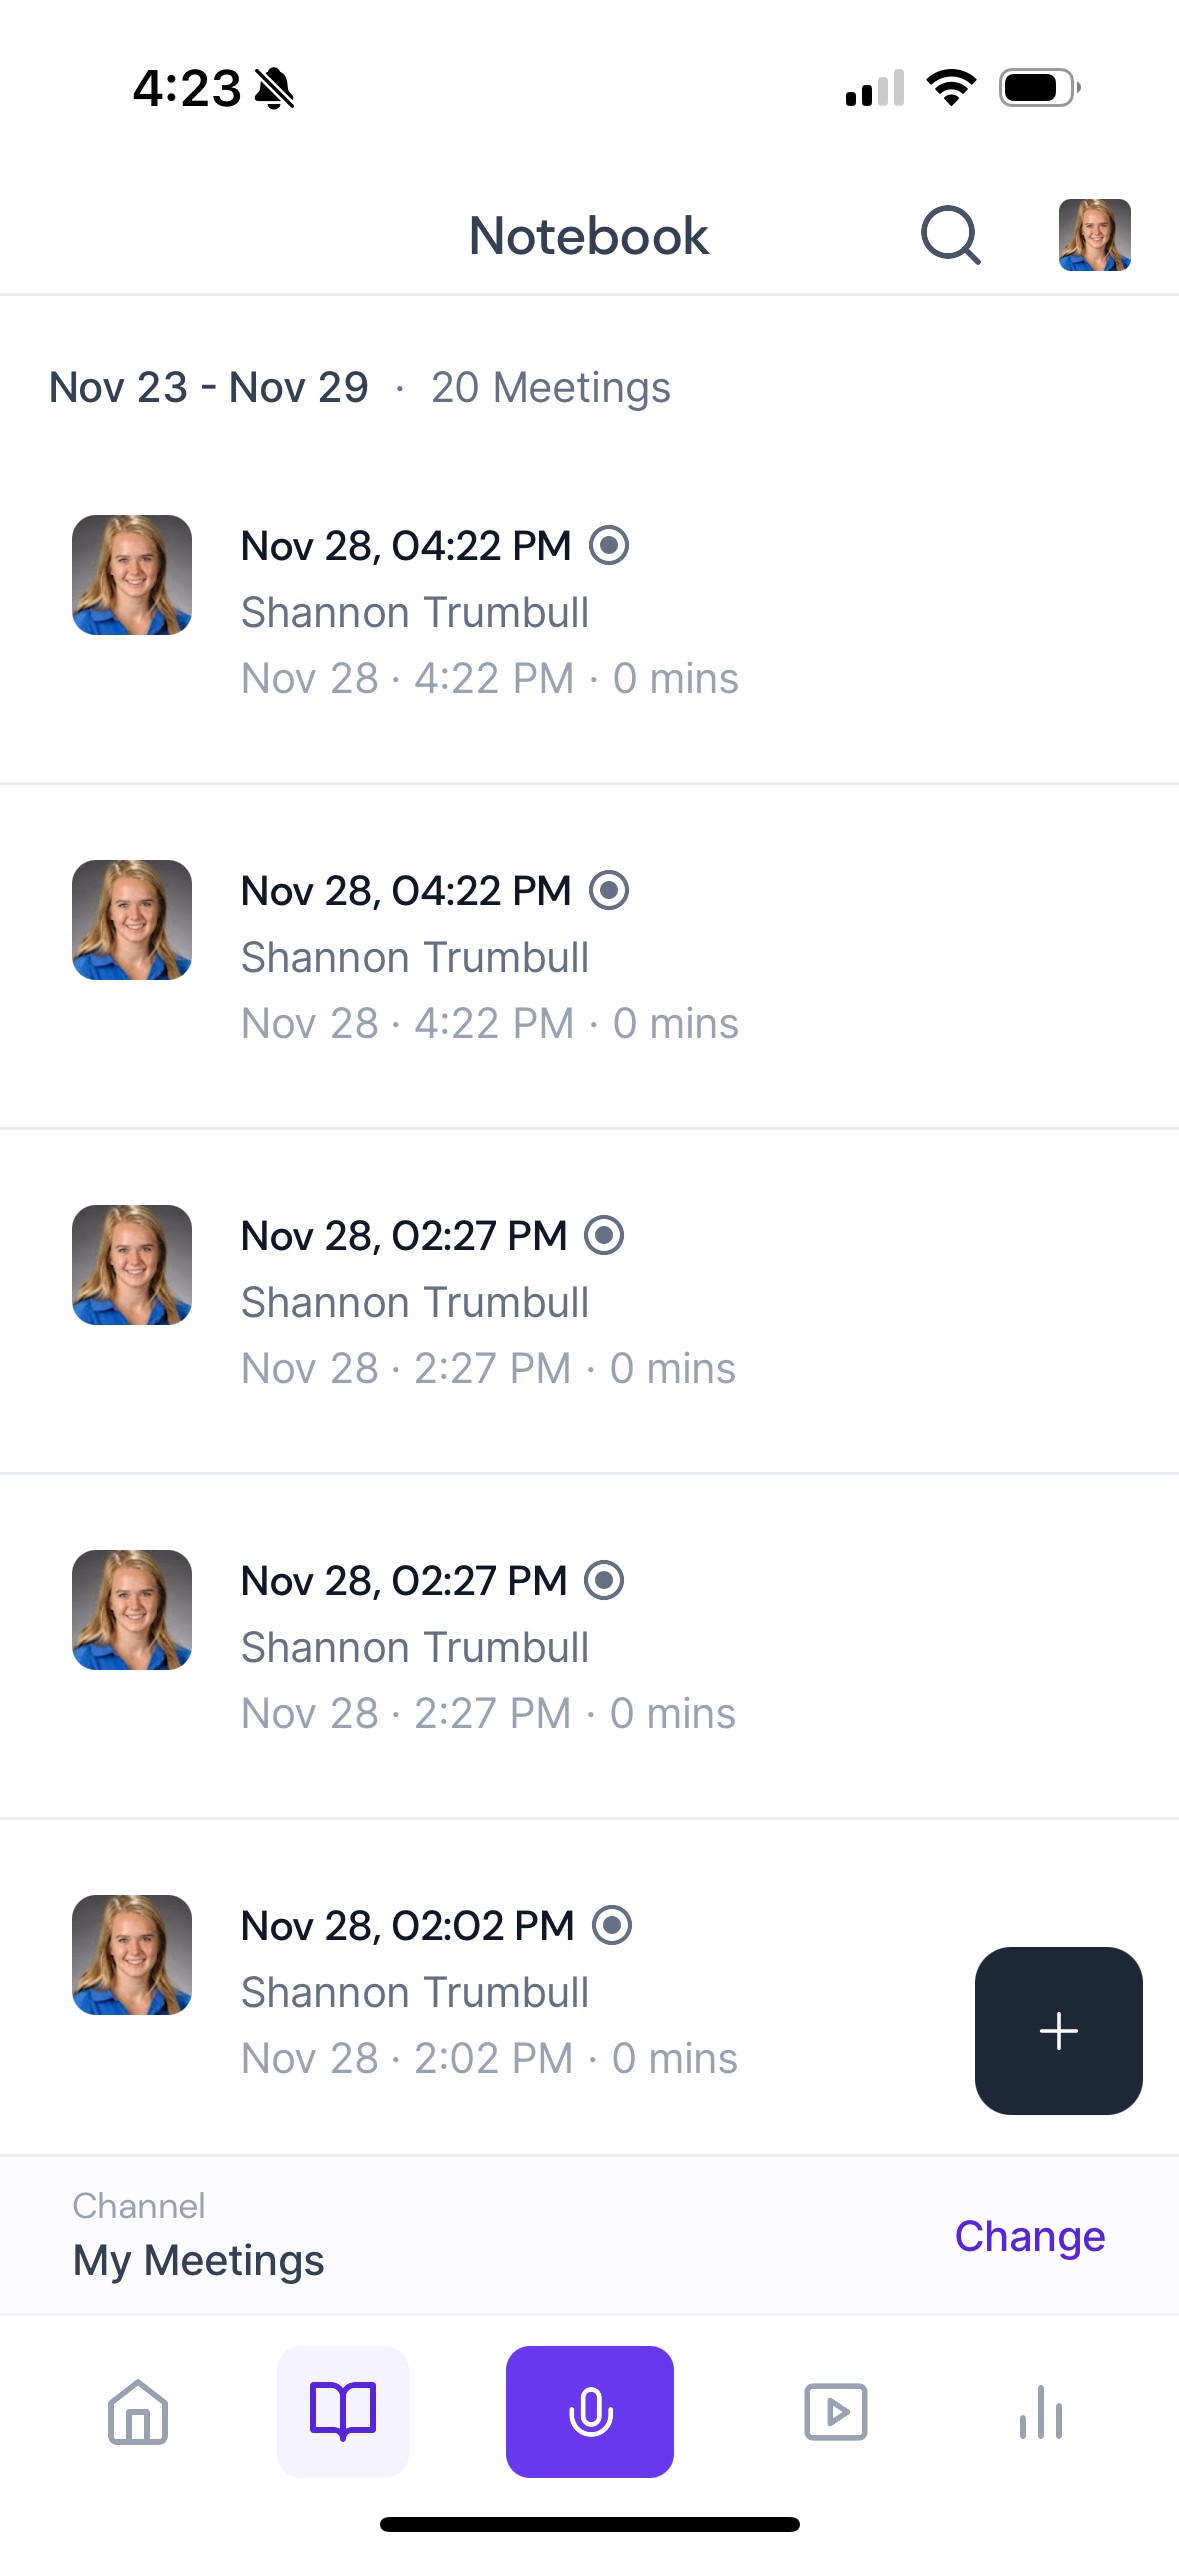This screenshot has height=2556, width=1179.
Task: Open the first Nov 28, 04:22 PM meeting
Action: pyautogui.click(x=406, y=546)
